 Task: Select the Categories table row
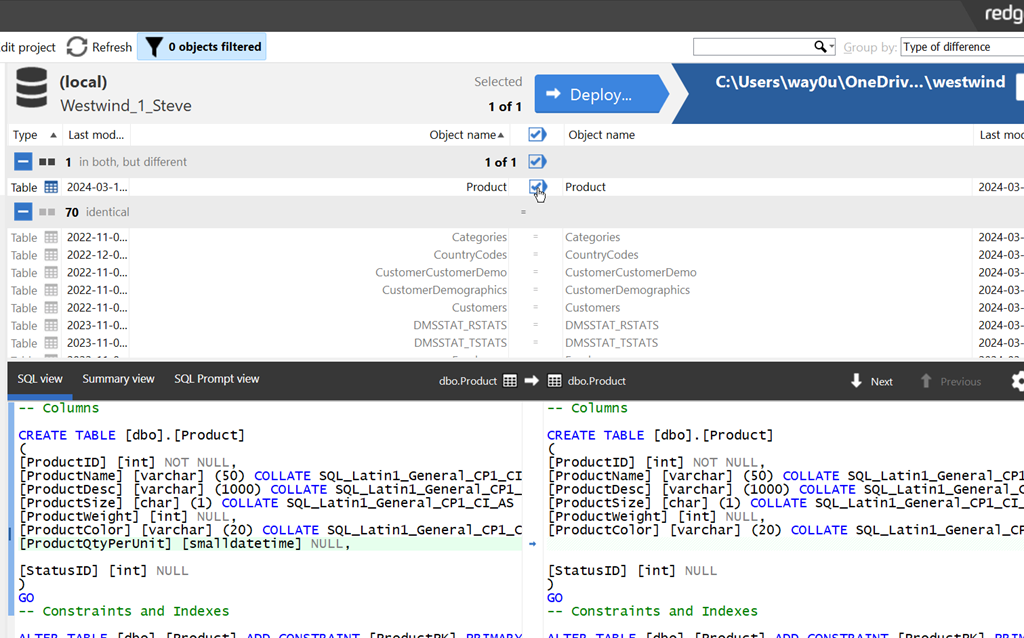click(x=479, y=238)
